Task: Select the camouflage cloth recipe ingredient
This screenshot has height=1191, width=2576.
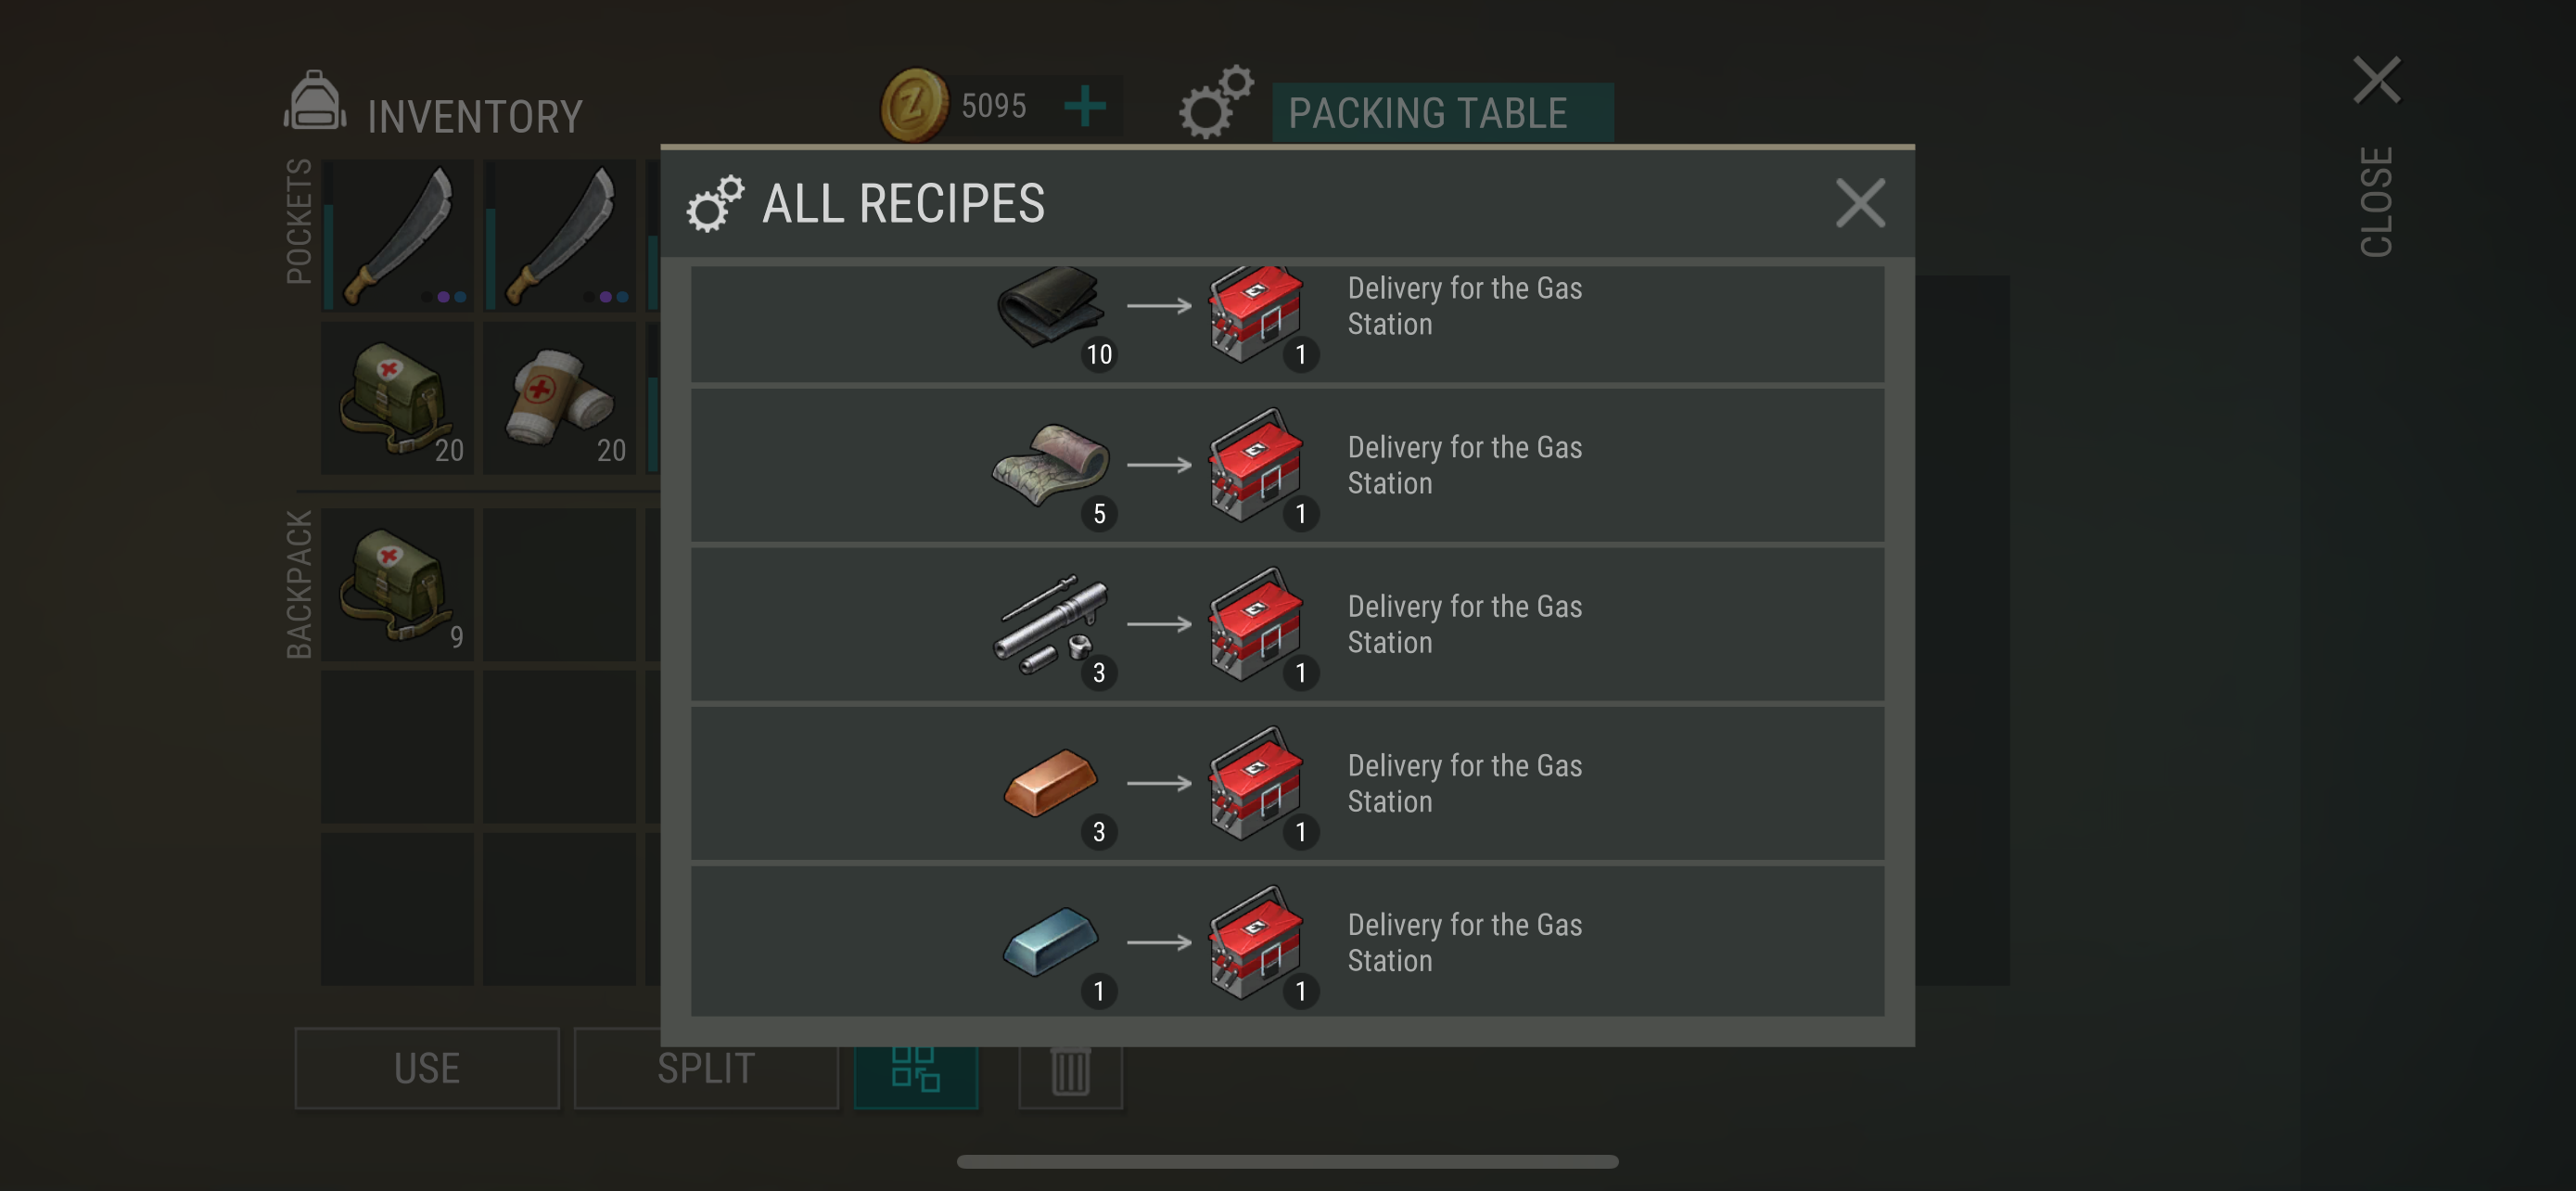Action: [1052, 466]
